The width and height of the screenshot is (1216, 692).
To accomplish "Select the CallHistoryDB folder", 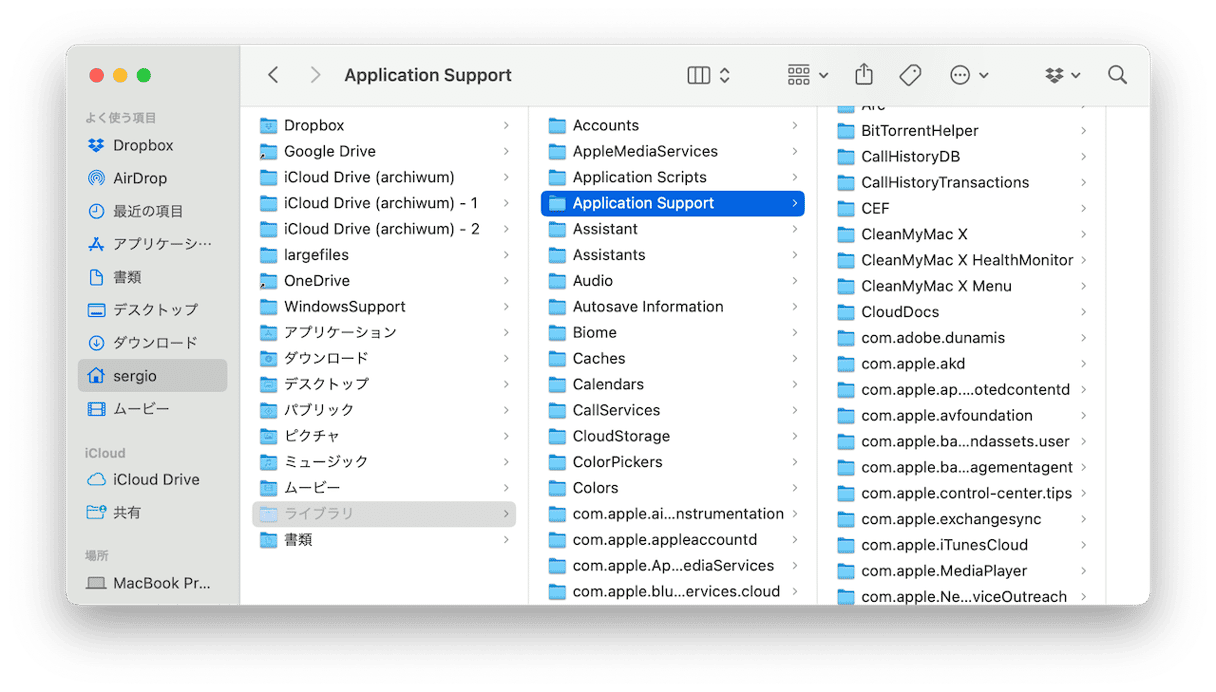I will (x=962, y=157).
